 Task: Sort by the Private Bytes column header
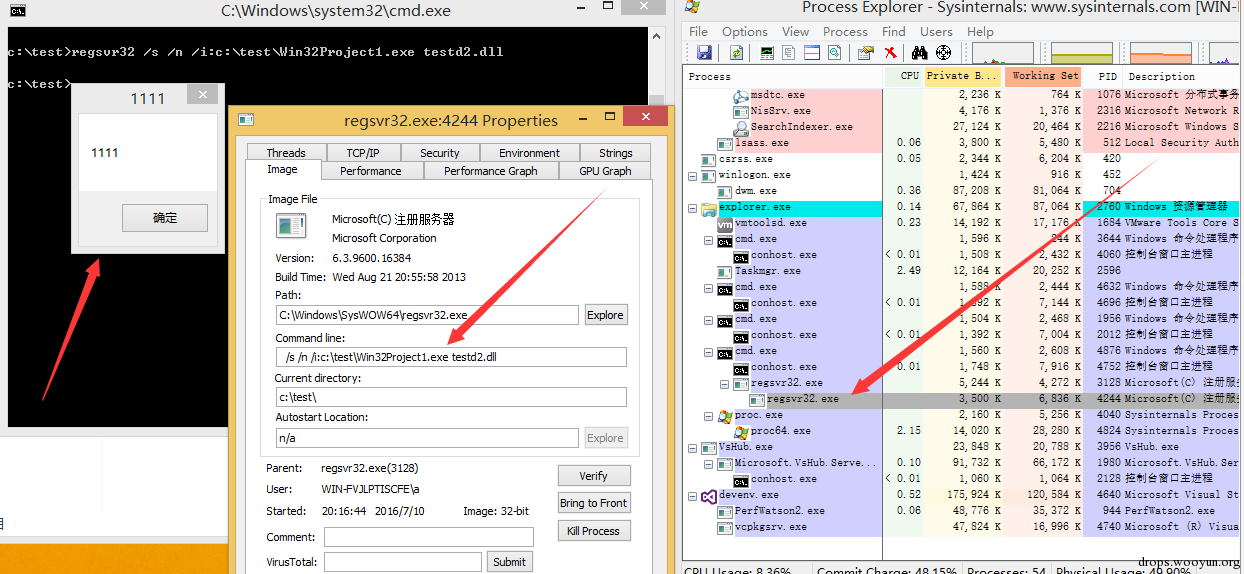(x=963, y=76)
